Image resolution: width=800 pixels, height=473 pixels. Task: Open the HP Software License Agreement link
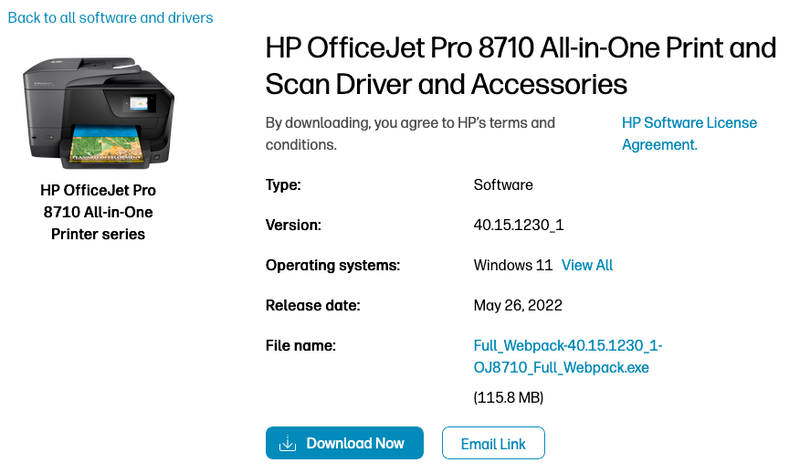[x=689, y=133]
